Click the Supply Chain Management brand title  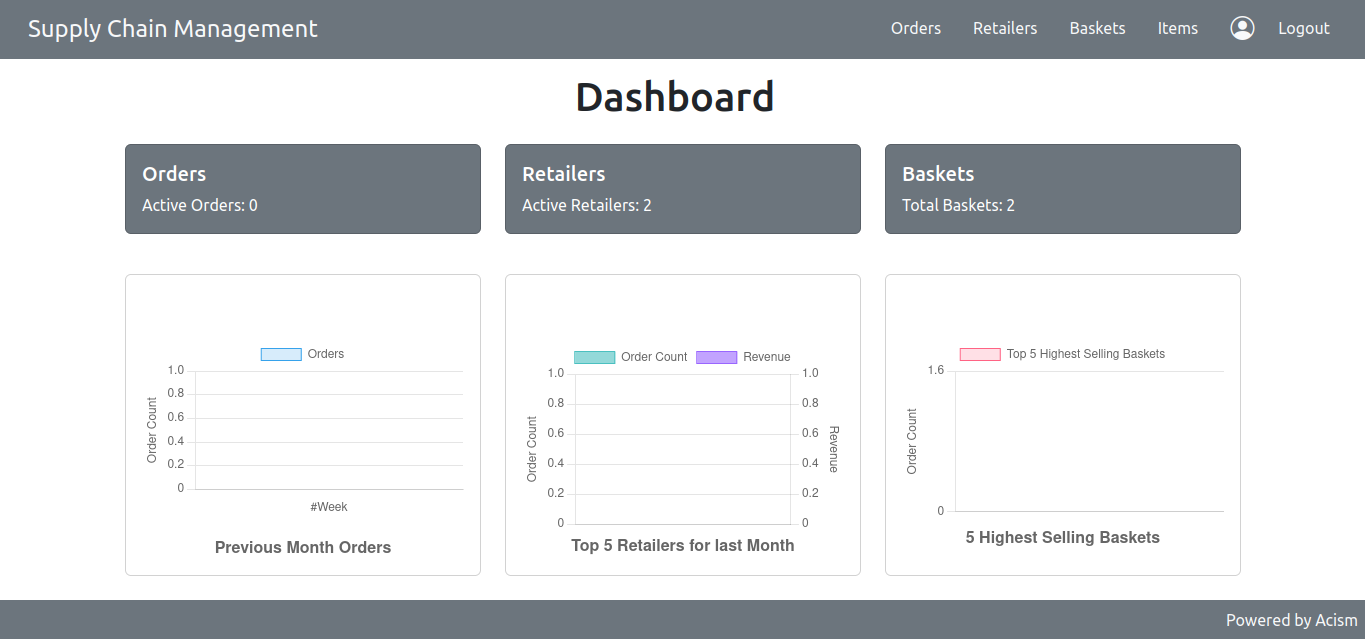click(173, 29)
